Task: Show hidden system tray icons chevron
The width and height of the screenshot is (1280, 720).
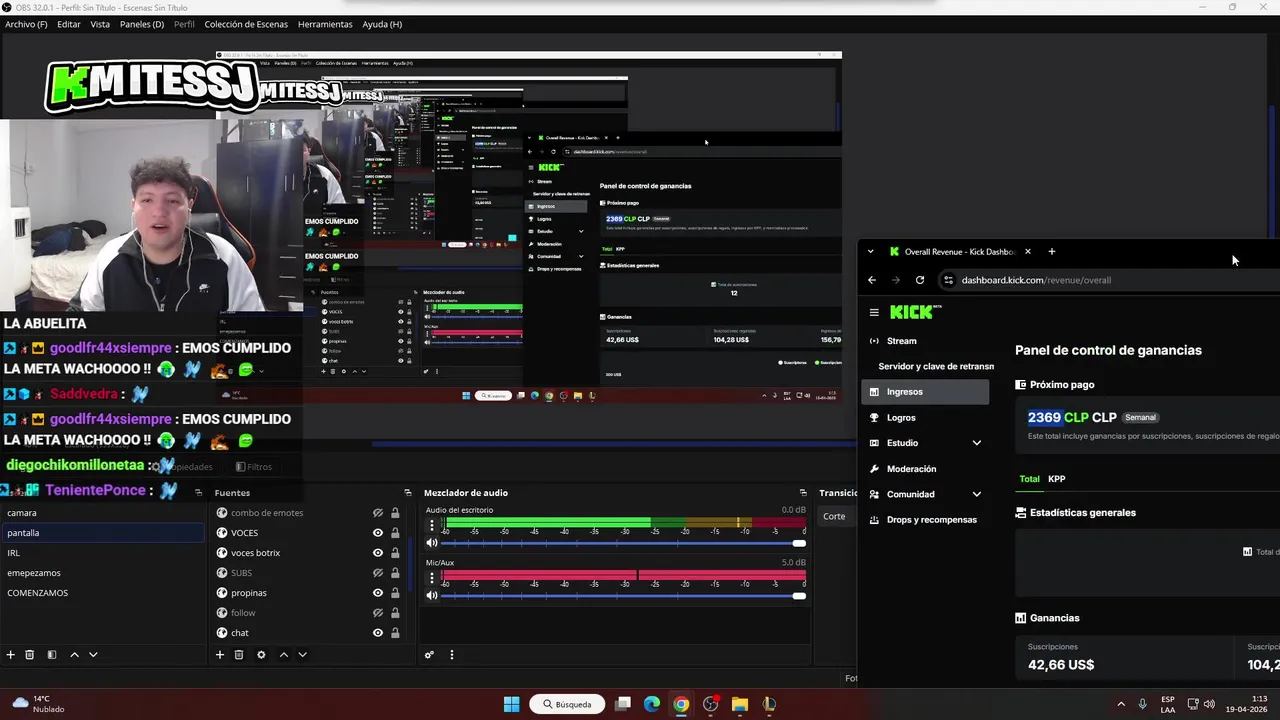Action: click(x=1121, y=704)
